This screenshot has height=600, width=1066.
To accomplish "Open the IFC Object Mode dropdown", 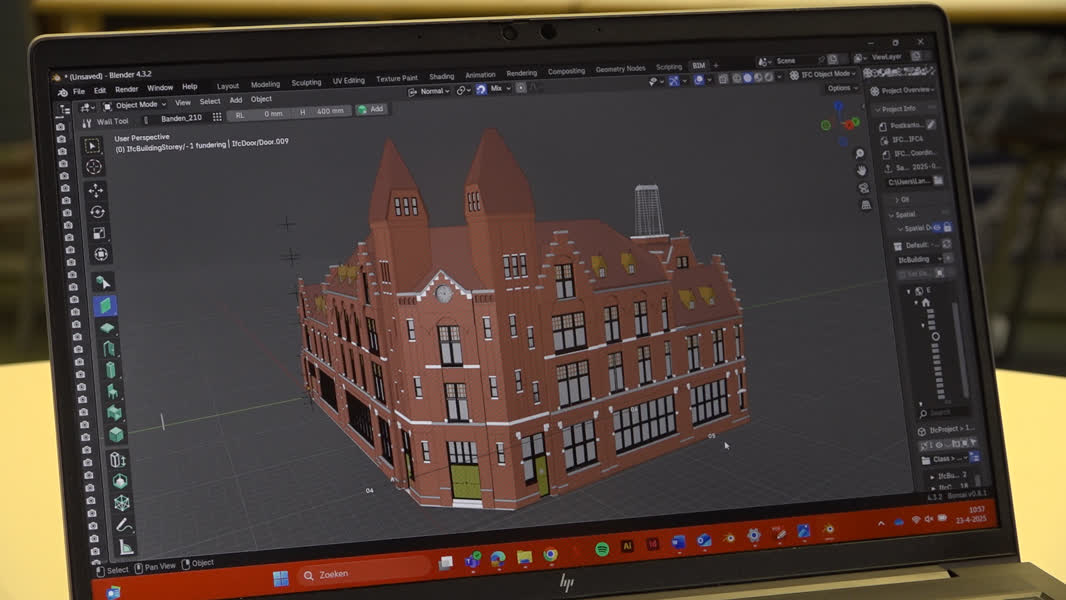I will [826, 74].
